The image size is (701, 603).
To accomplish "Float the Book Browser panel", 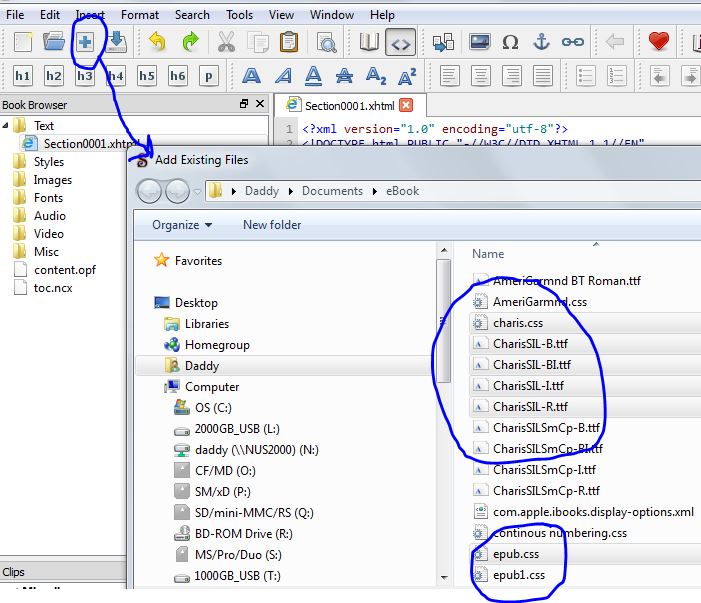I will [x=244, y=104].
